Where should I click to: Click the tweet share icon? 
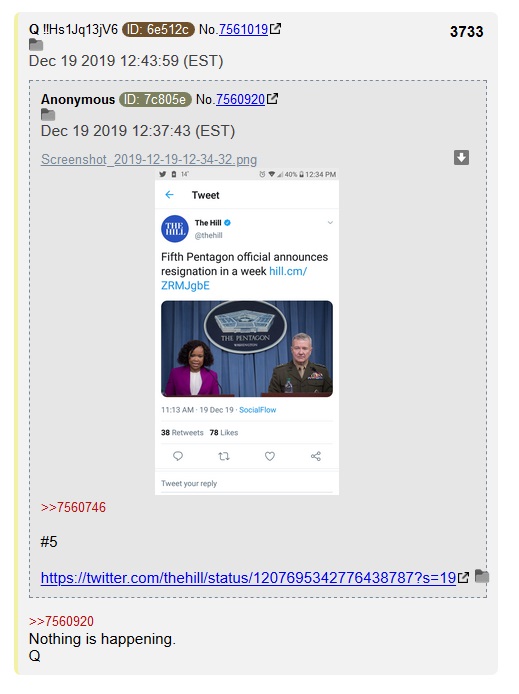(x=316, y=456)
